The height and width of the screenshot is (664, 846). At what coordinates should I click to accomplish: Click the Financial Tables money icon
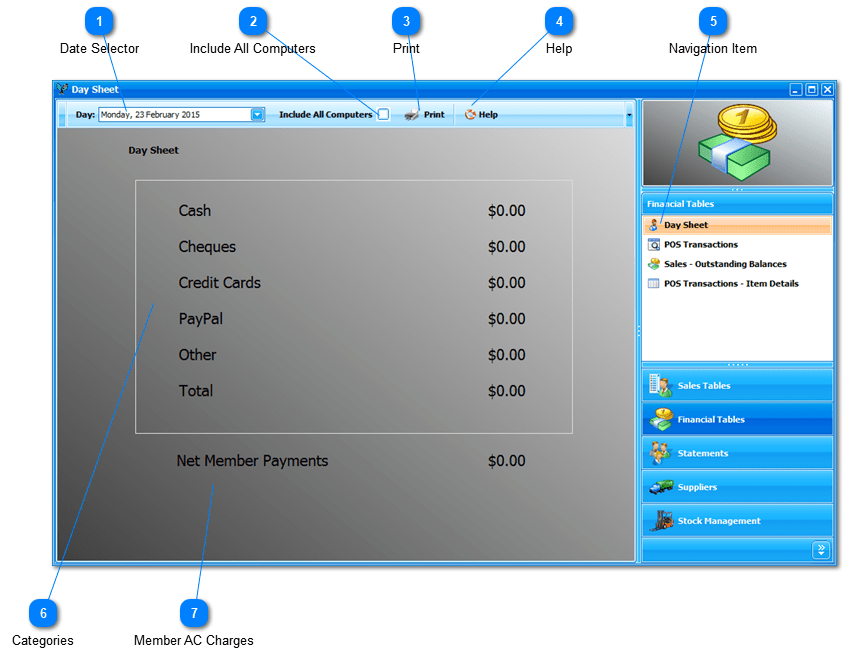660,419
